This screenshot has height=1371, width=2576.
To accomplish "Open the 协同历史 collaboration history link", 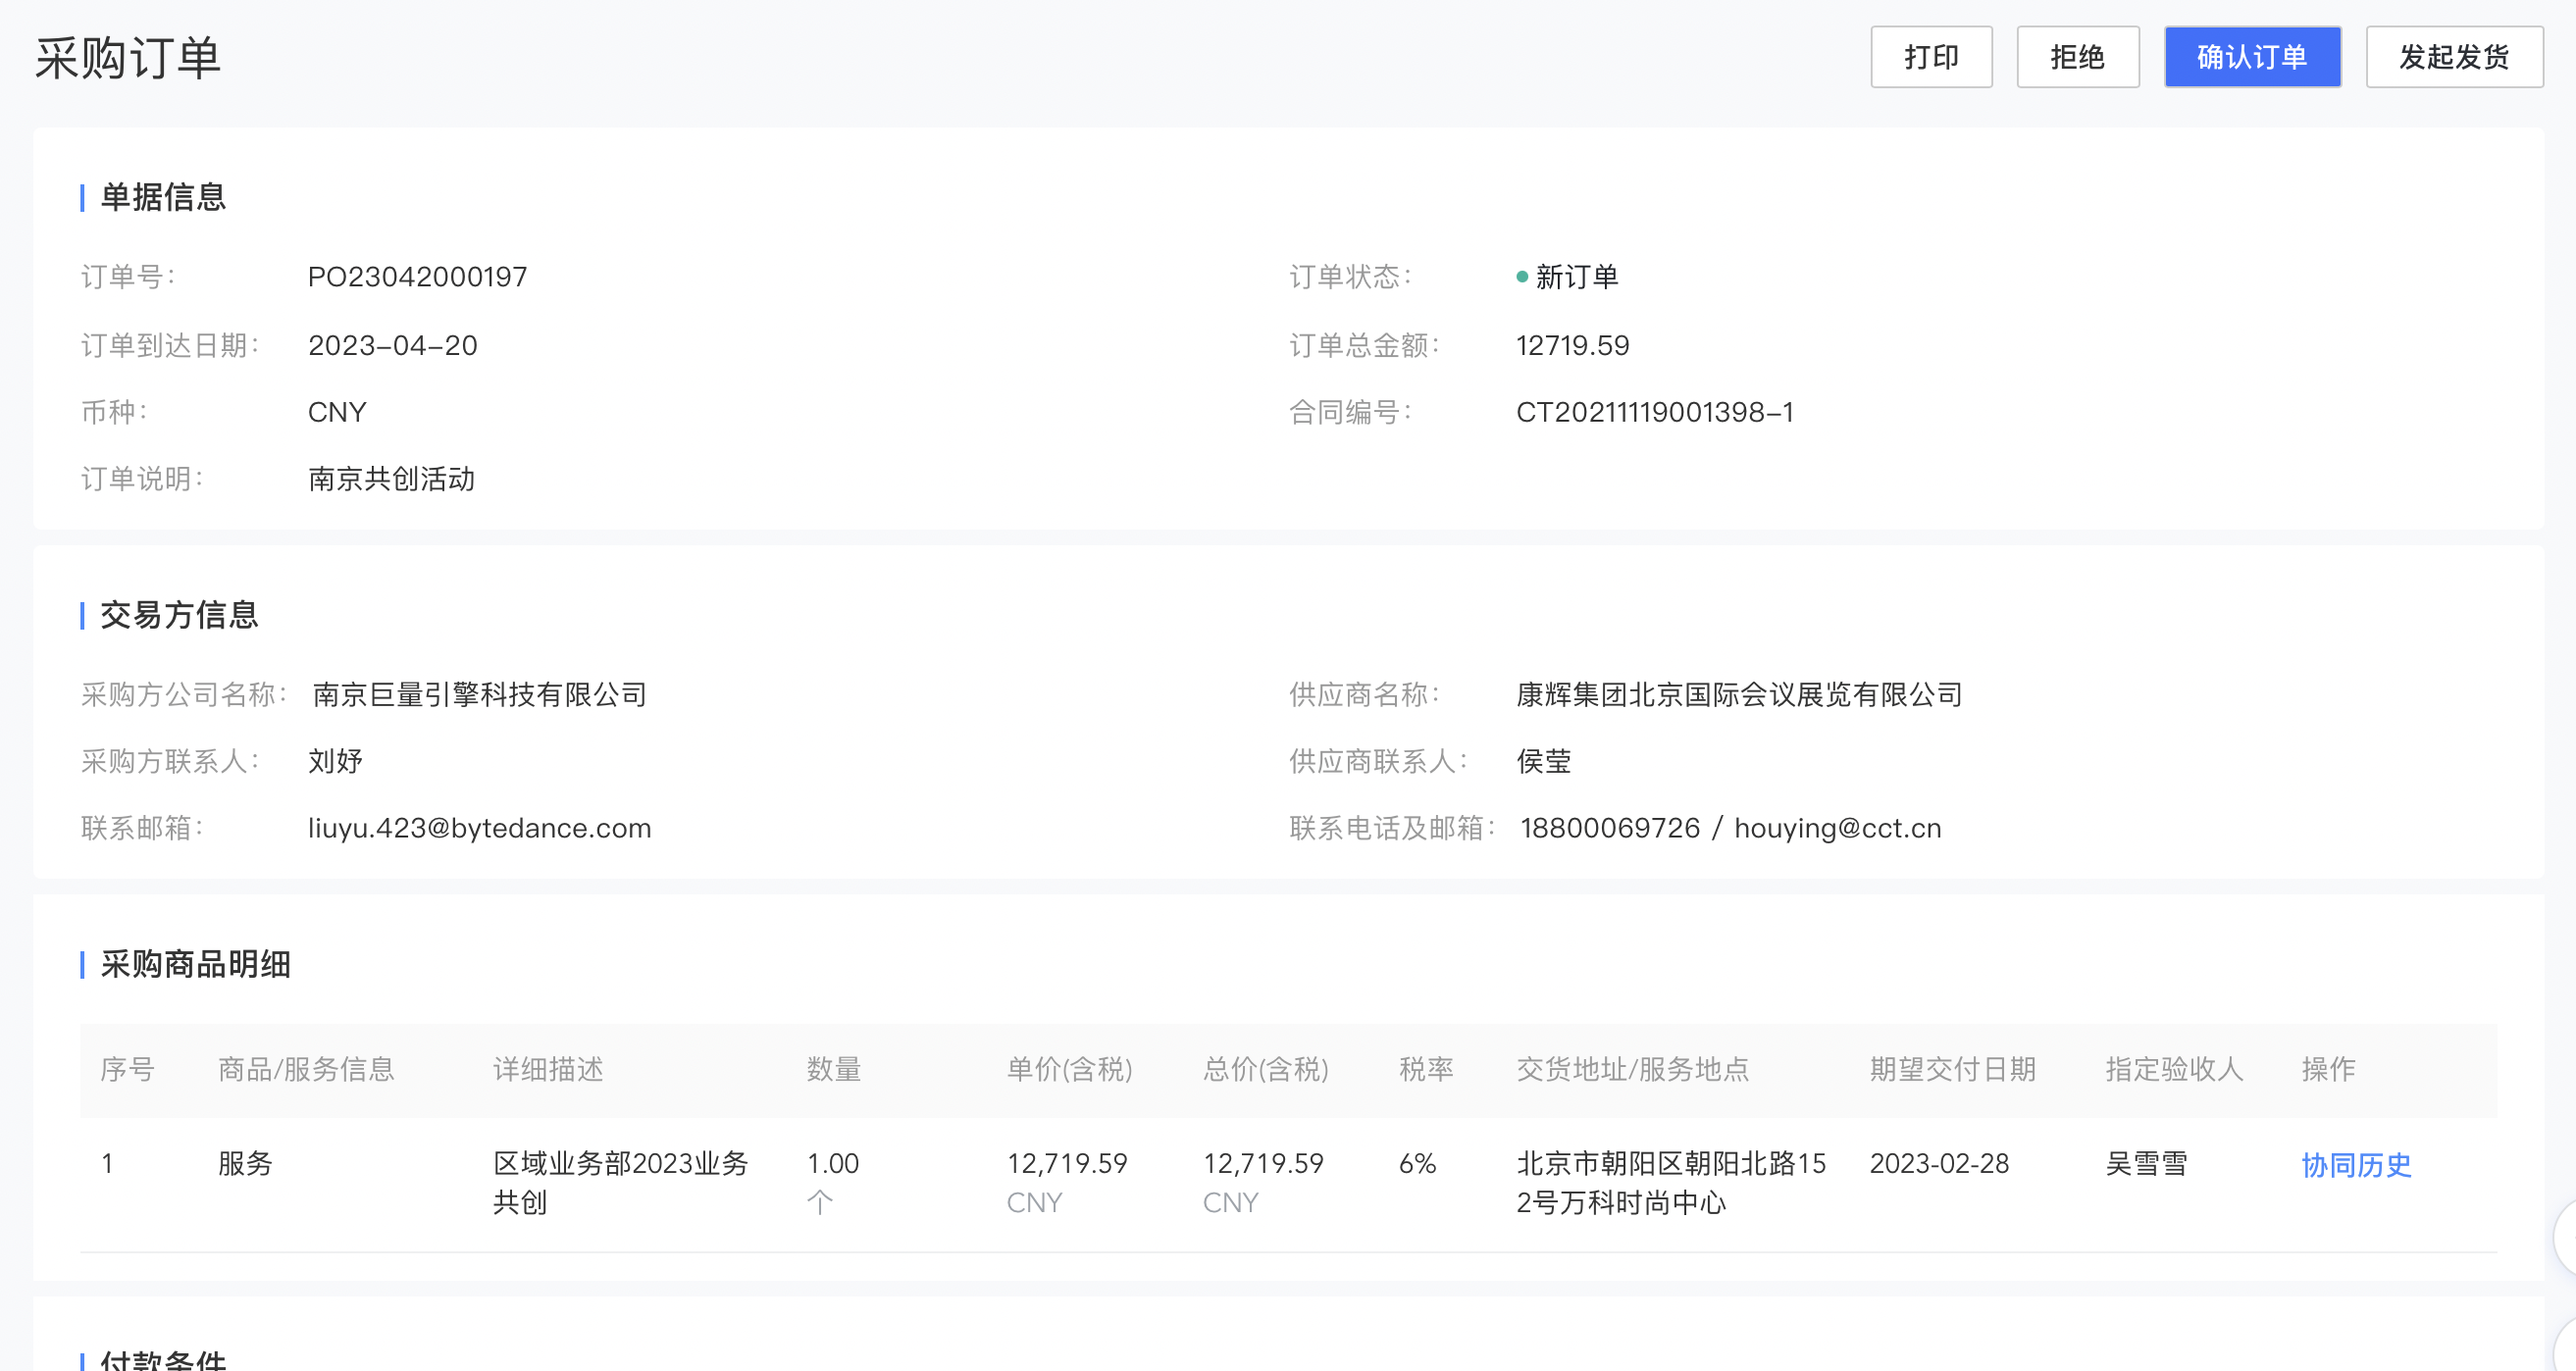I will point(2355,1164).
